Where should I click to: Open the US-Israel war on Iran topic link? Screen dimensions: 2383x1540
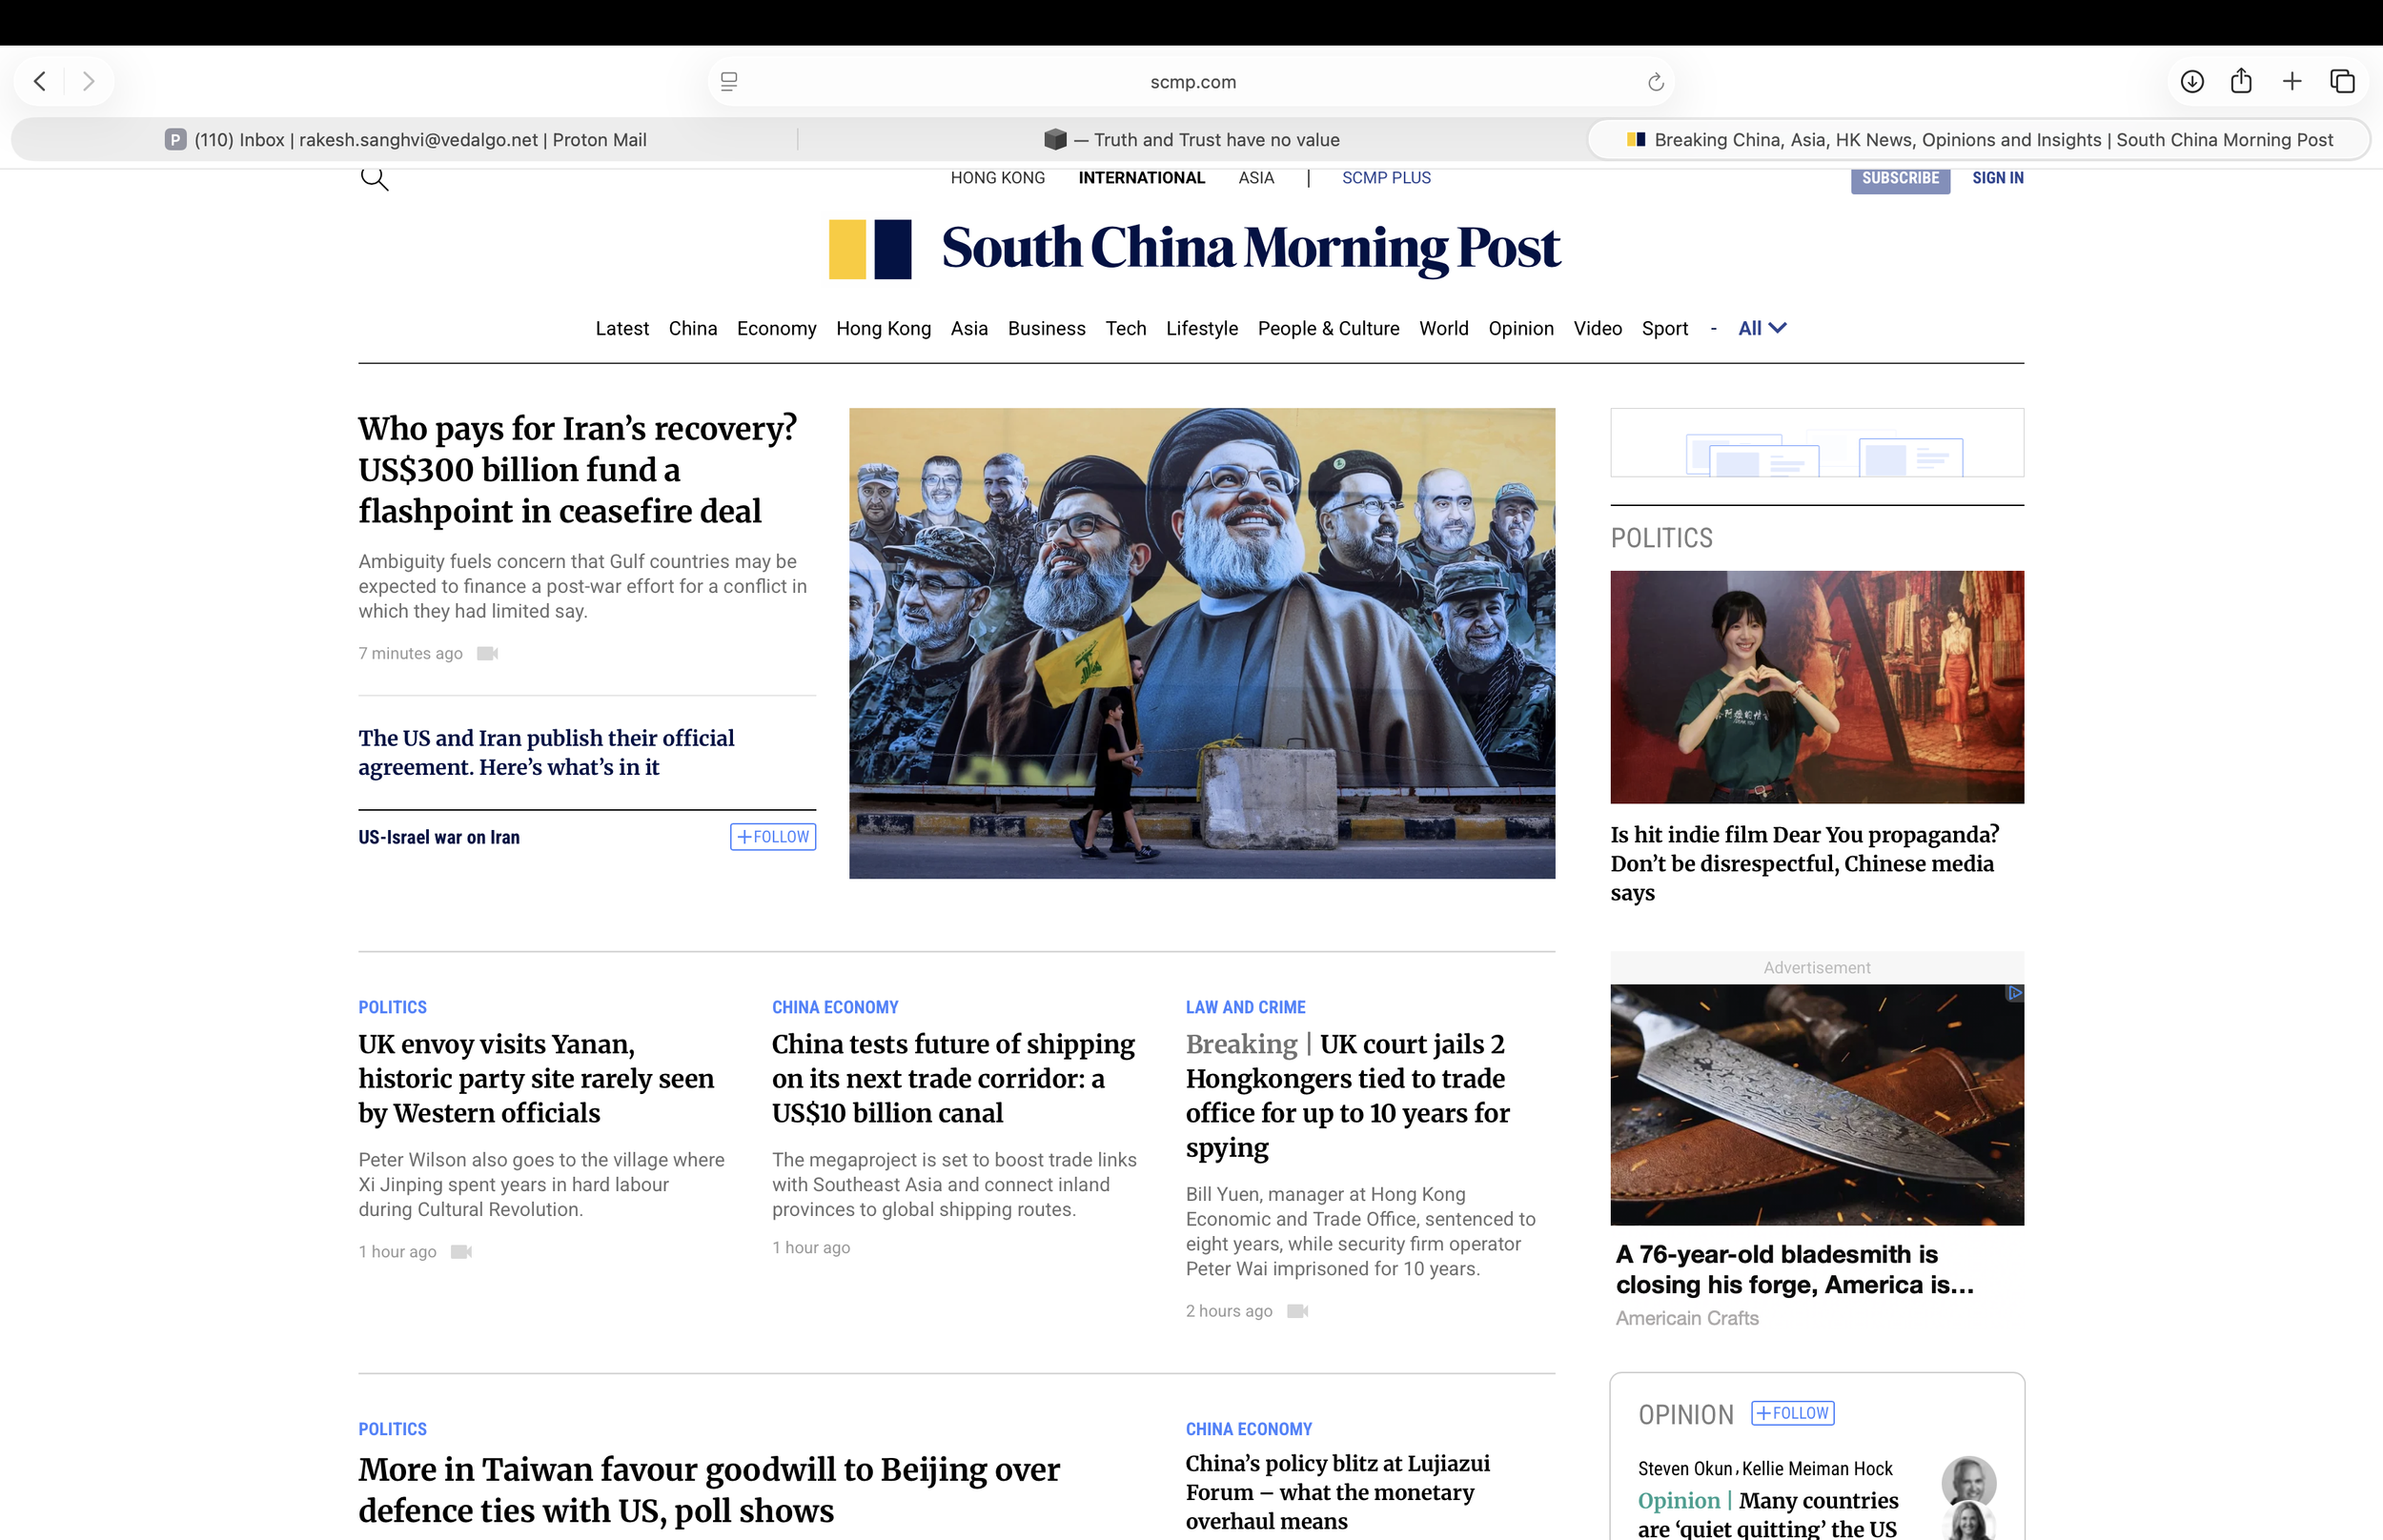439,838
